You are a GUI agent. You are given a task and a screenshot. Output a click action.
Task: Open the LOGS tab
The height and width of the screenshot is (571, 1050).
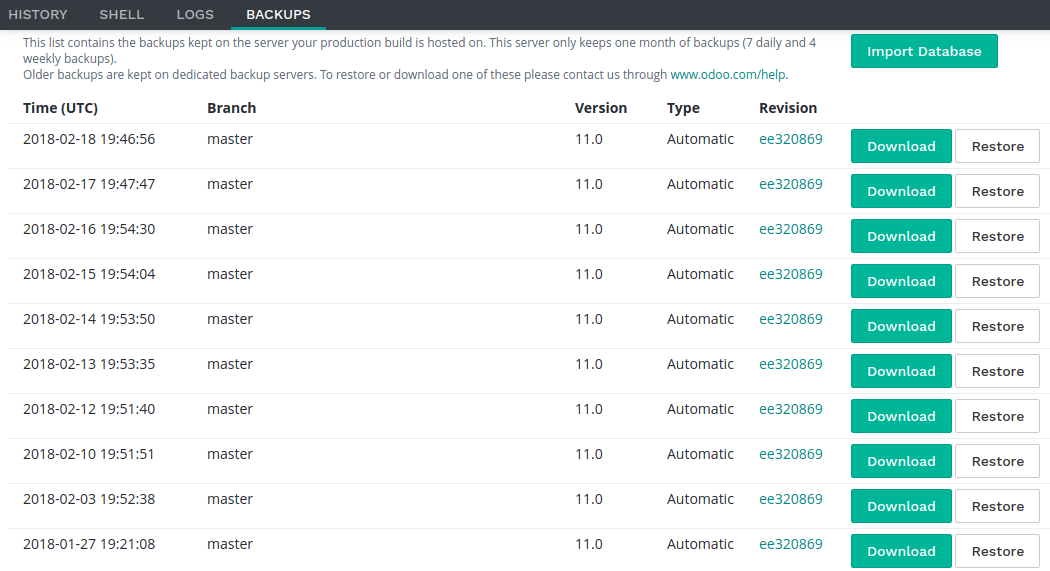tap(195, 14)
